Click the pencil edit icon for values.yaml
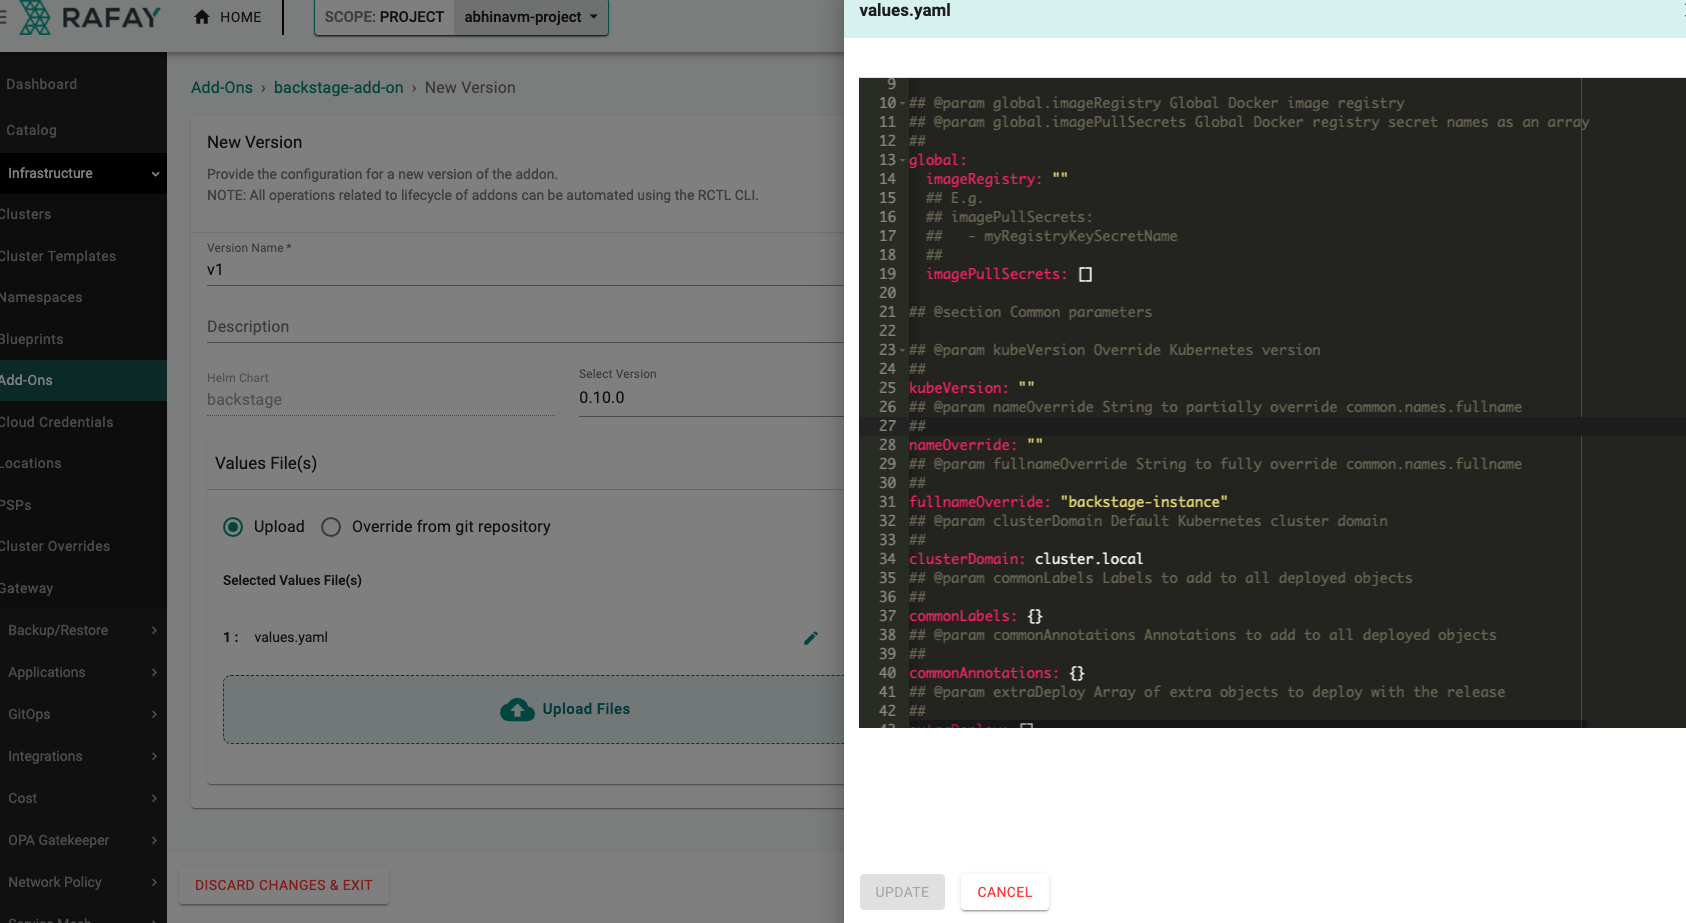Viewport: 1686px width, 923px height. [811, 637]
